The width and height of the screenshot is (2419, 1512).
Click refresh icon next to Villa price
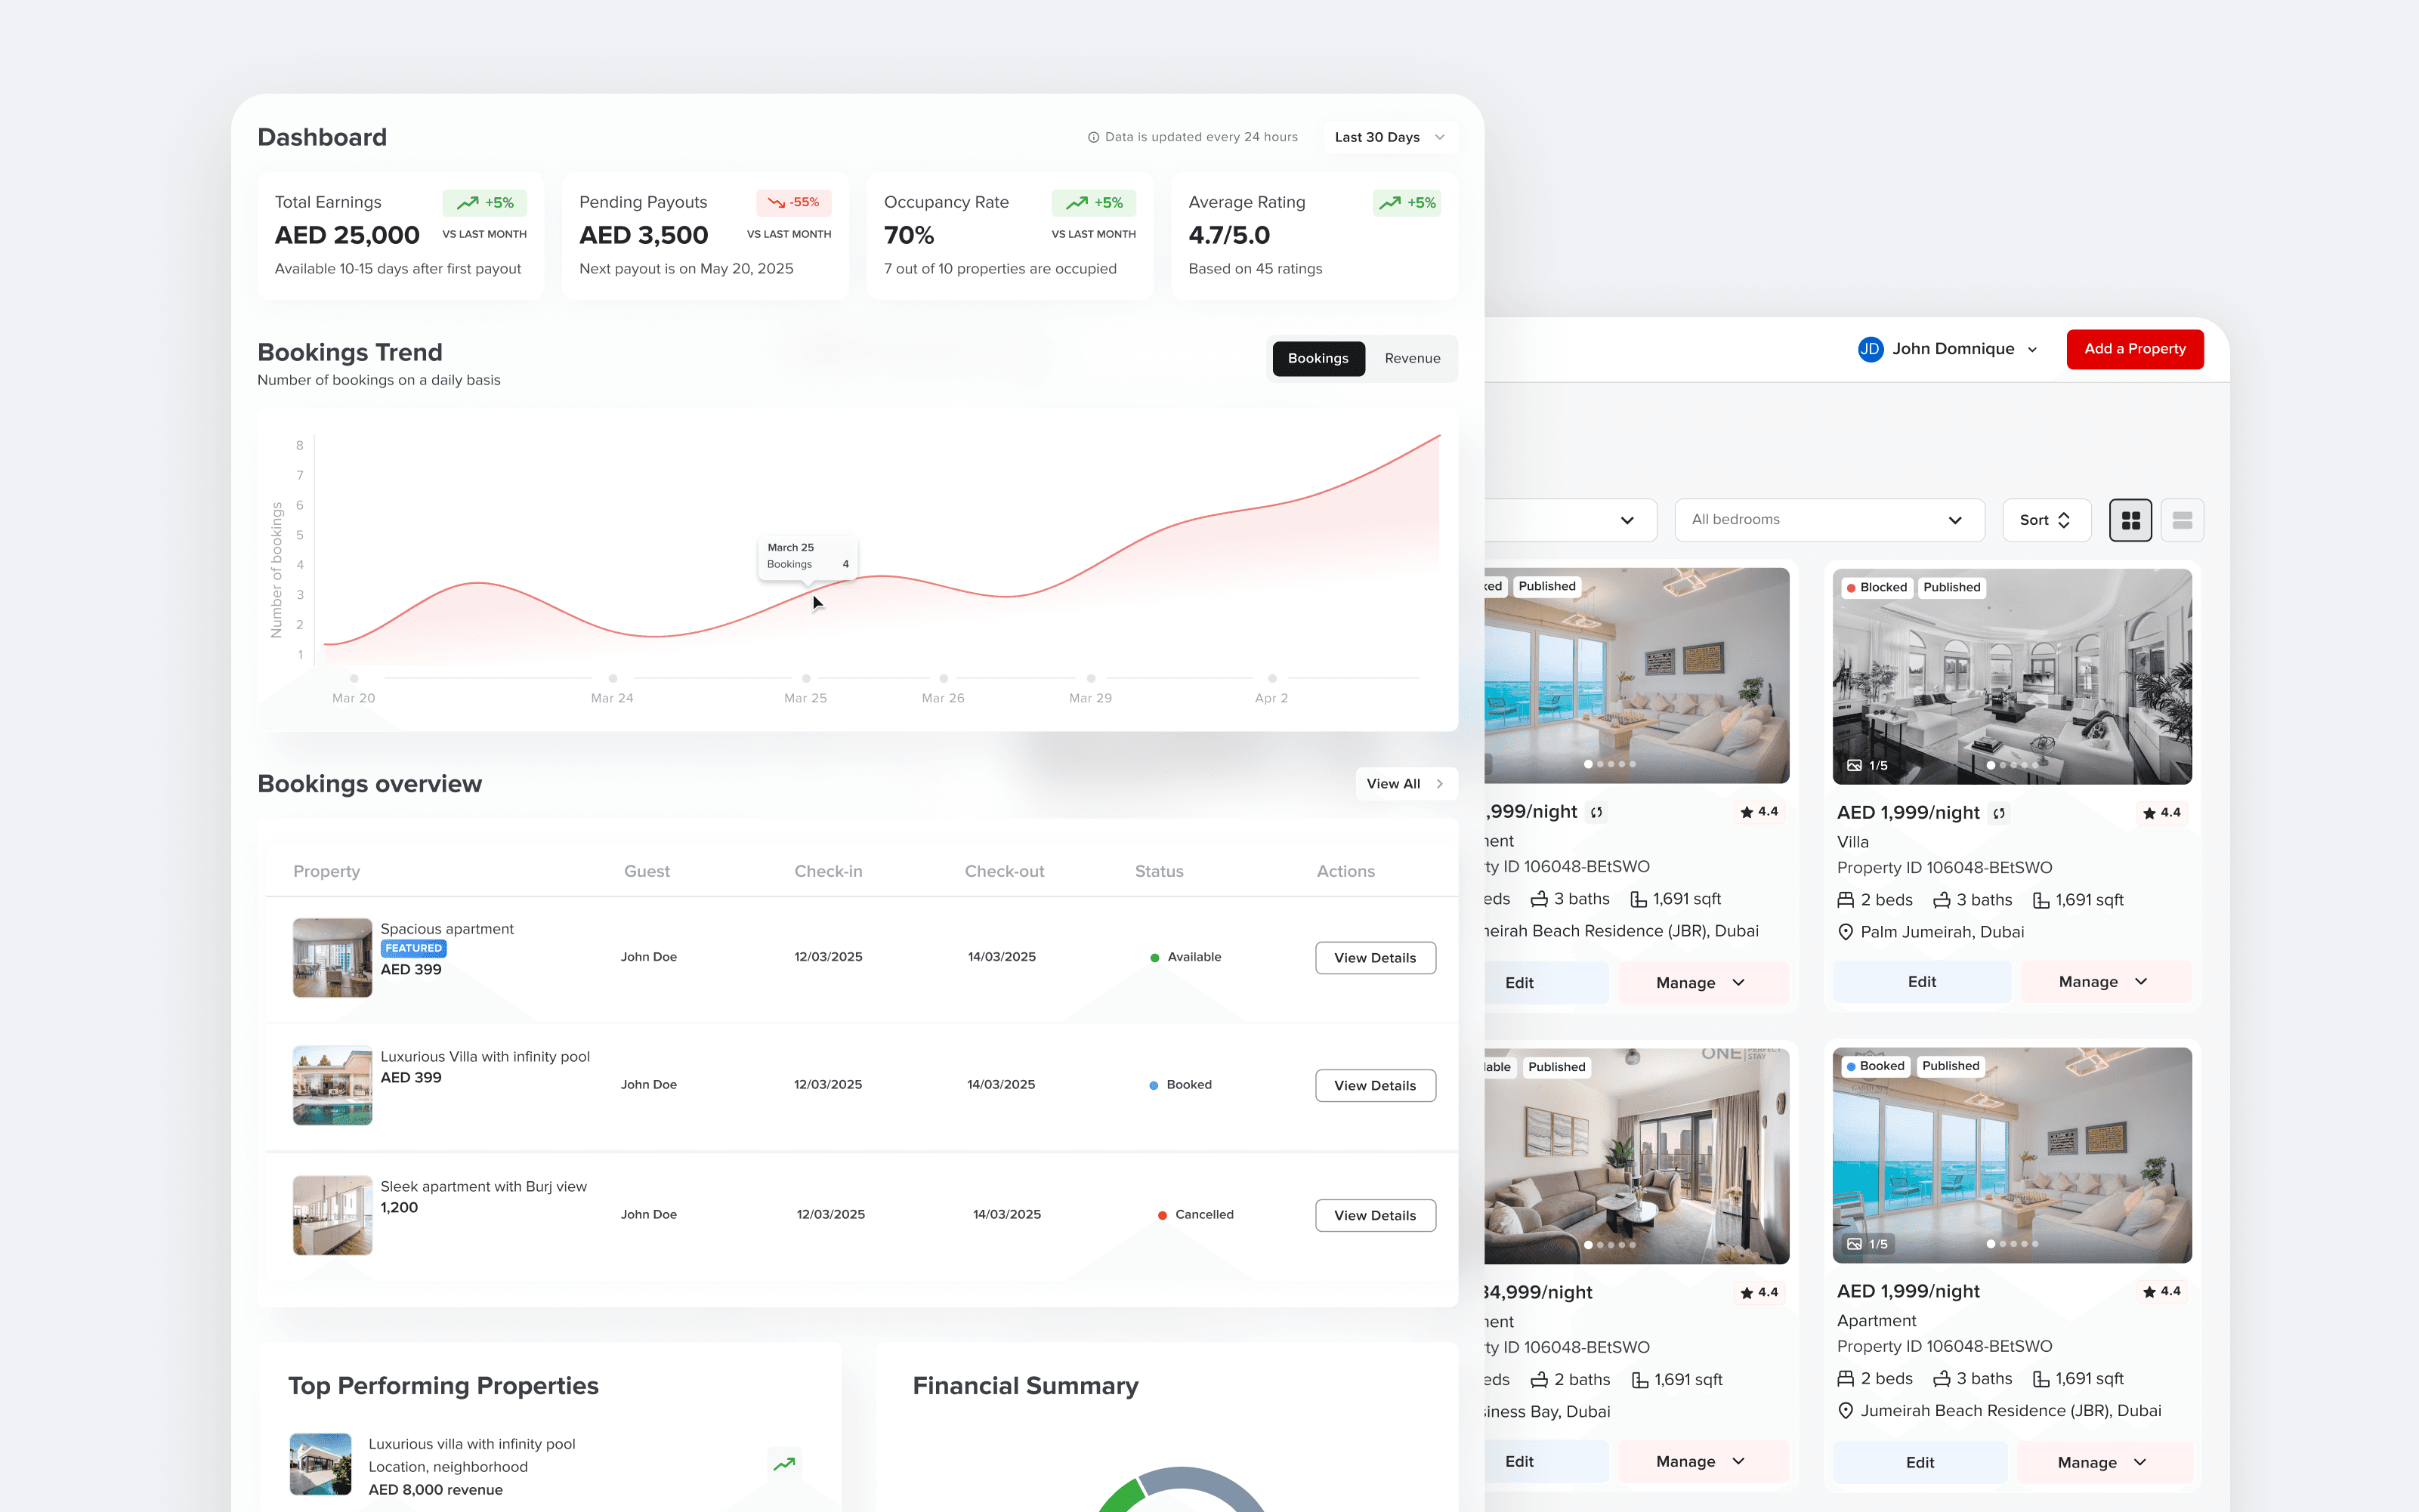point(1999,814)
